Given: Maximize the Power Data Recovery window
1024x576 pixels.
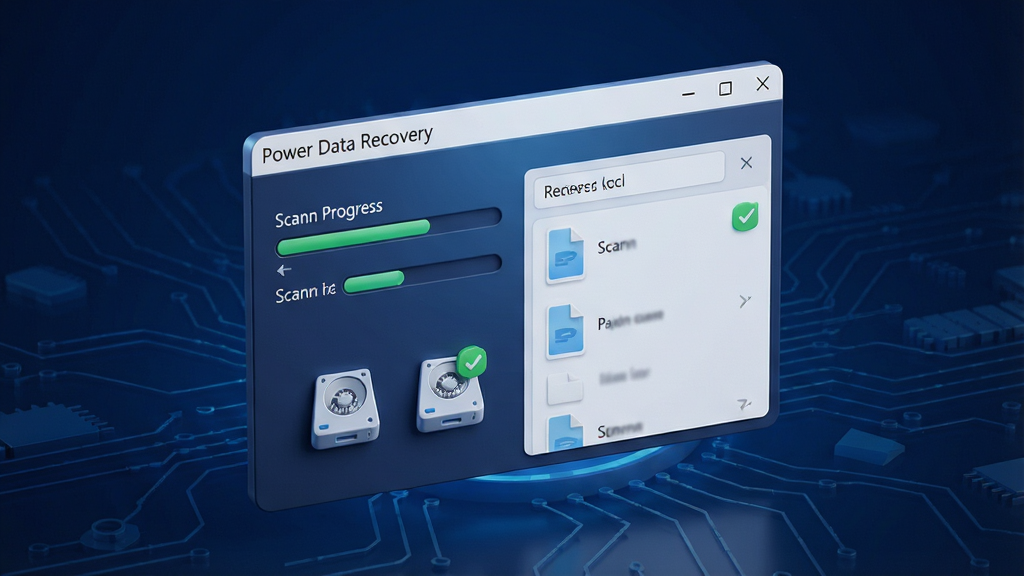Looking at the screenshot, I should click(725, 88).
